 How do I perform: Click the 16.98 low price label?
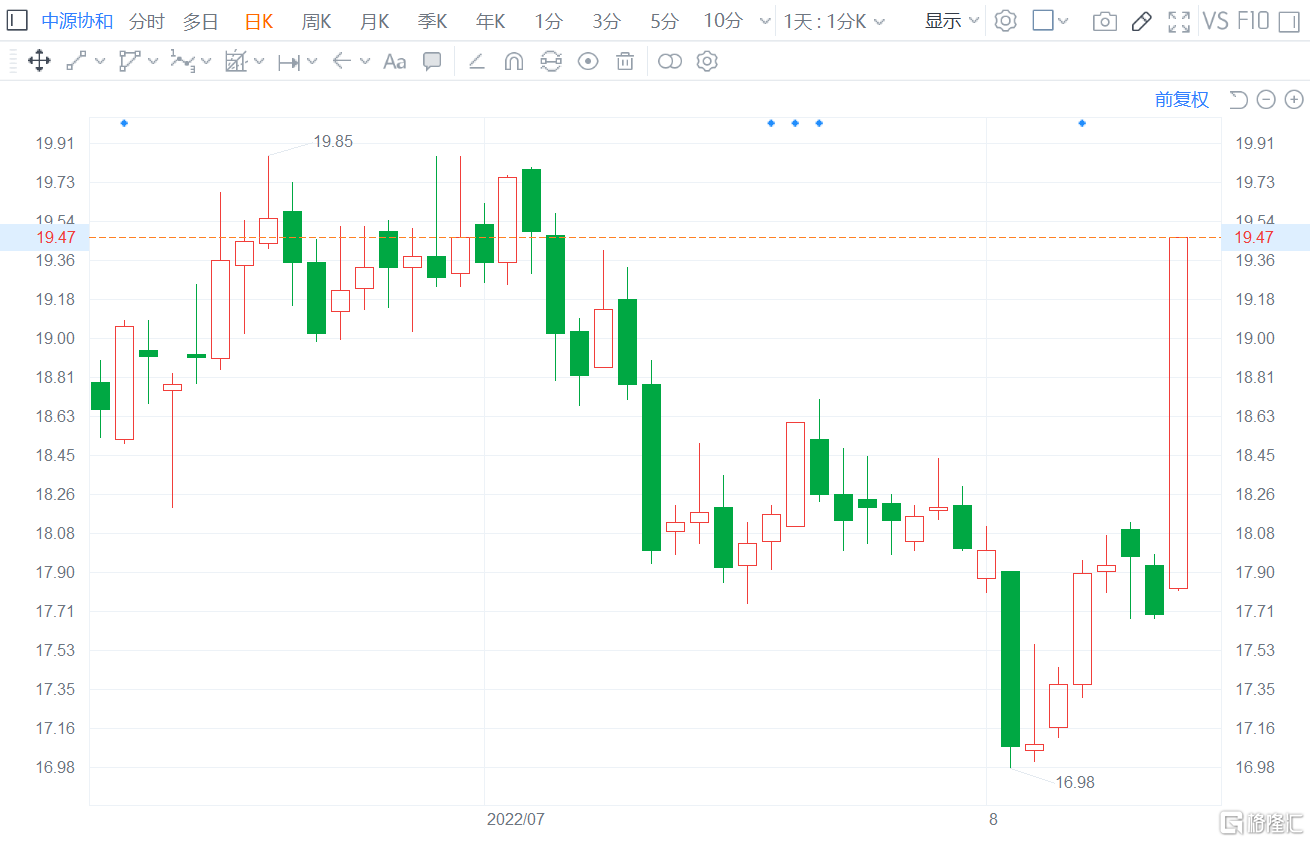tap(1075, 782)
